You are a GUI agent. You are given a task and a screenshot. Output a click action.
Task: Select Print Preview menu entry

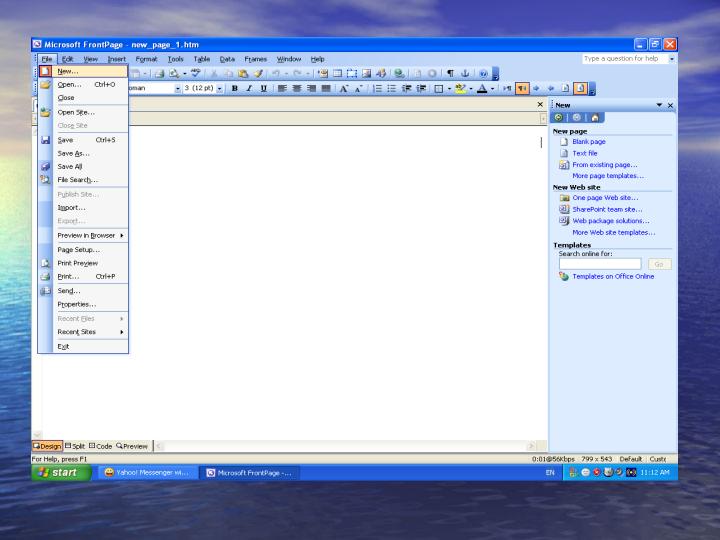pos(83,263)
